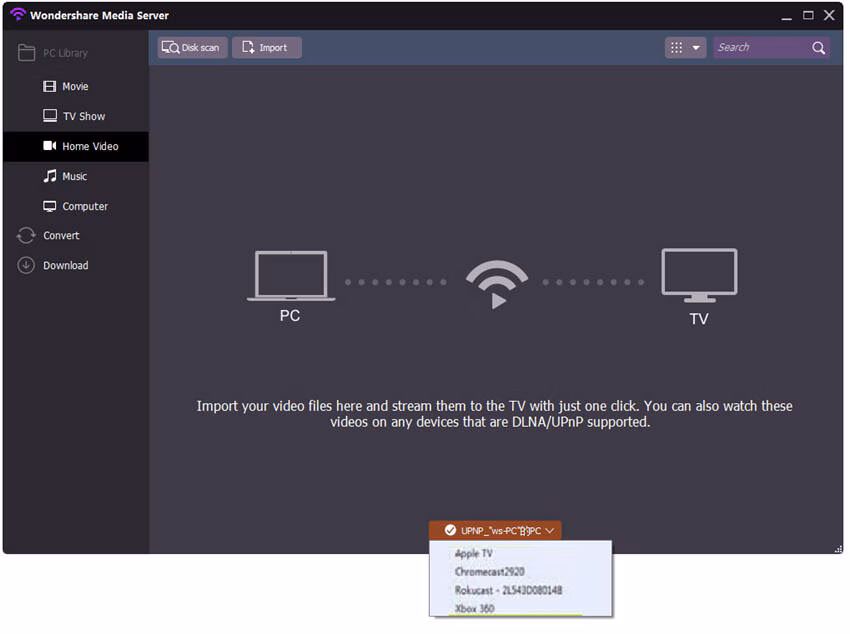Maximize the Media Server window
The image size is (850, 634).
pyautogui.click(x=808, y=15)
